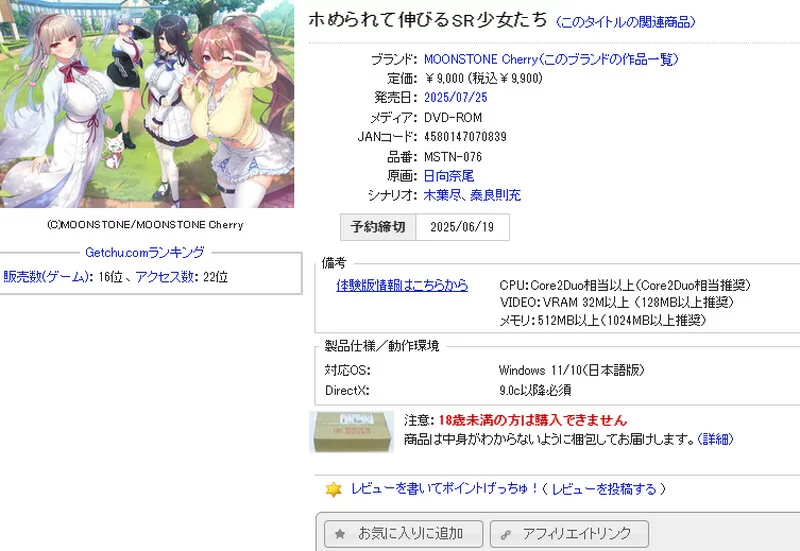This screenshot has width=800, height=551.
Task: Click the 9.0c以降必須 DirectX value
Action: coord(535,390)
